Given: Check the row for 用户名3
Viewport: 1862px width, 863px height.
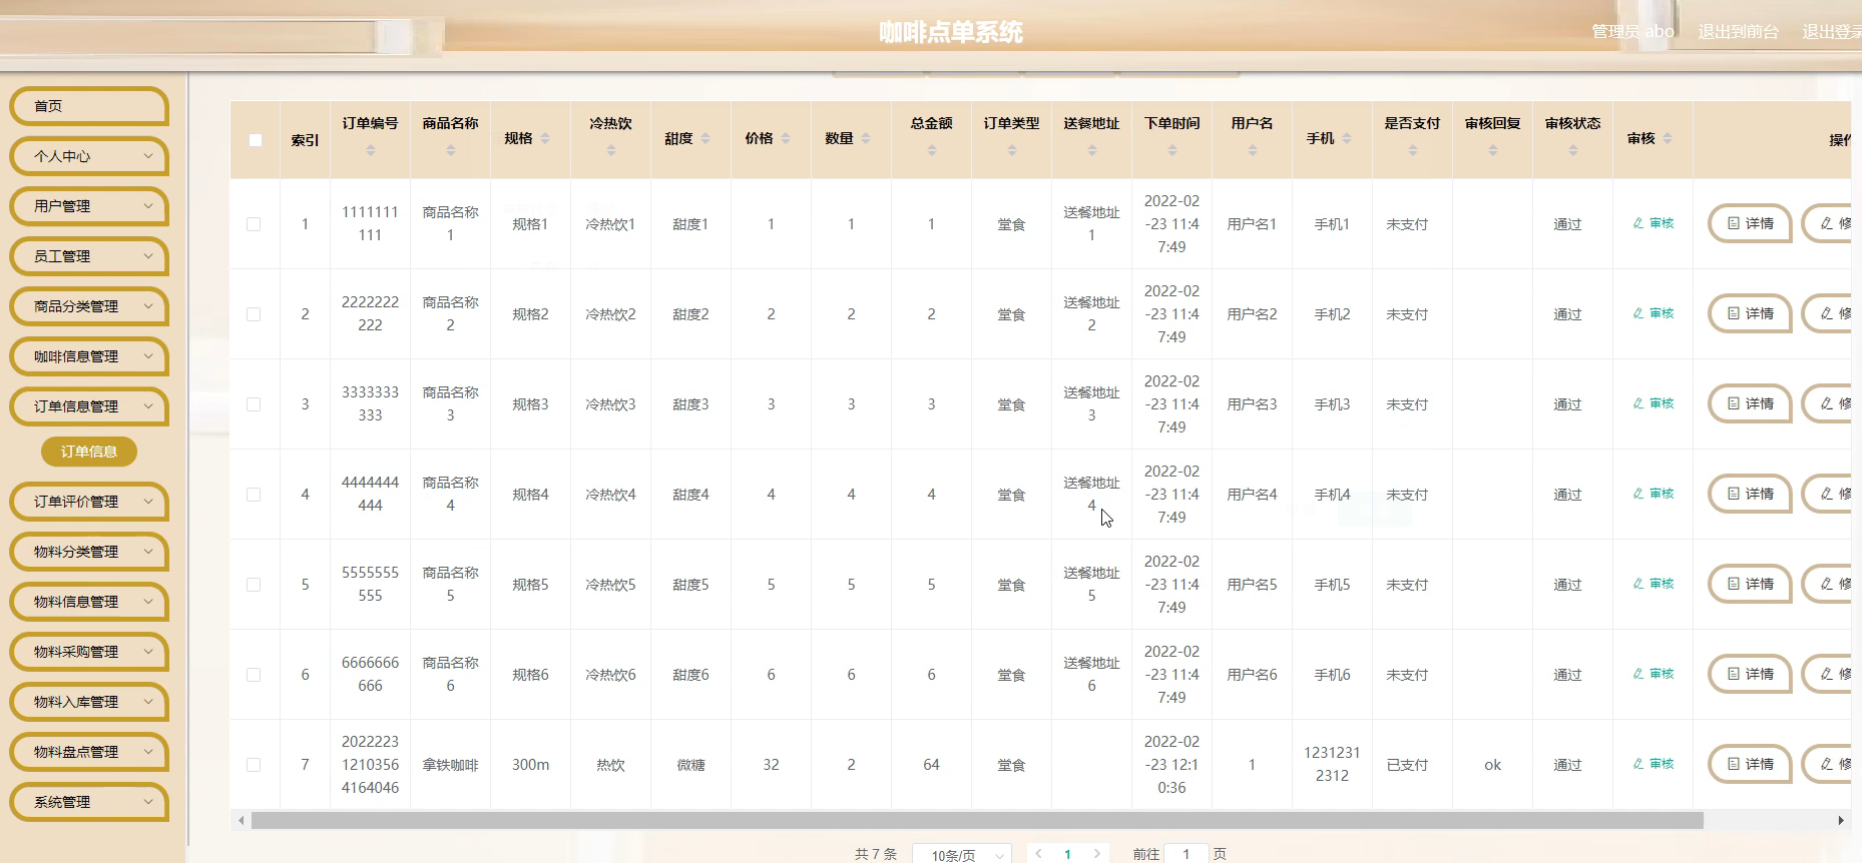Looking at the screenshot, I should [254, 404].
